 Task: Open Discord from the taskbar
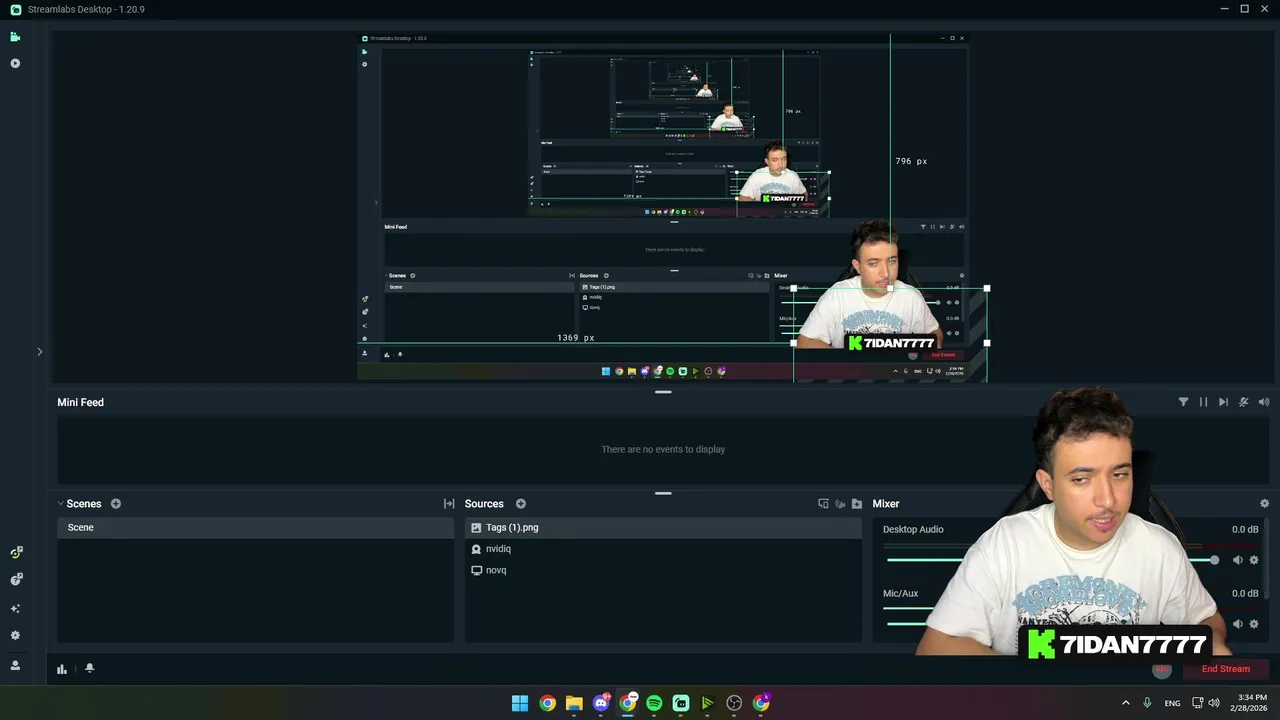click(x=601, y=703)
